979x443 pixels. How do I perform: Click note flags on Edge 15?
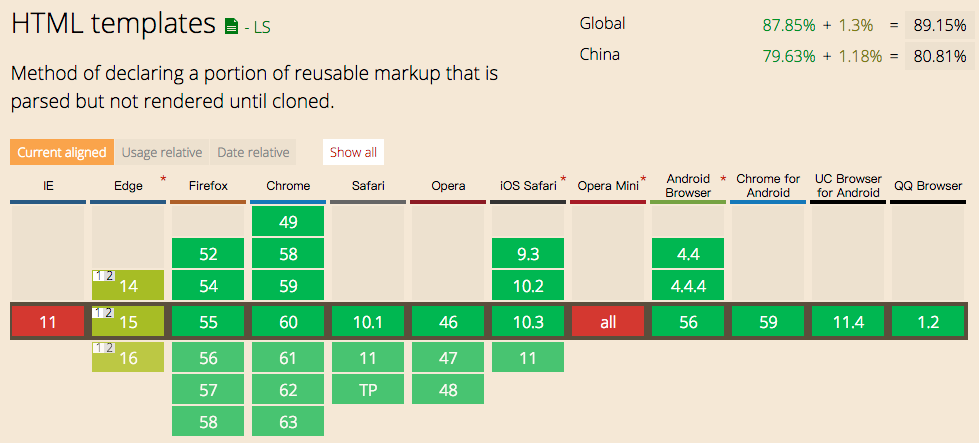[x=104, y=312]
